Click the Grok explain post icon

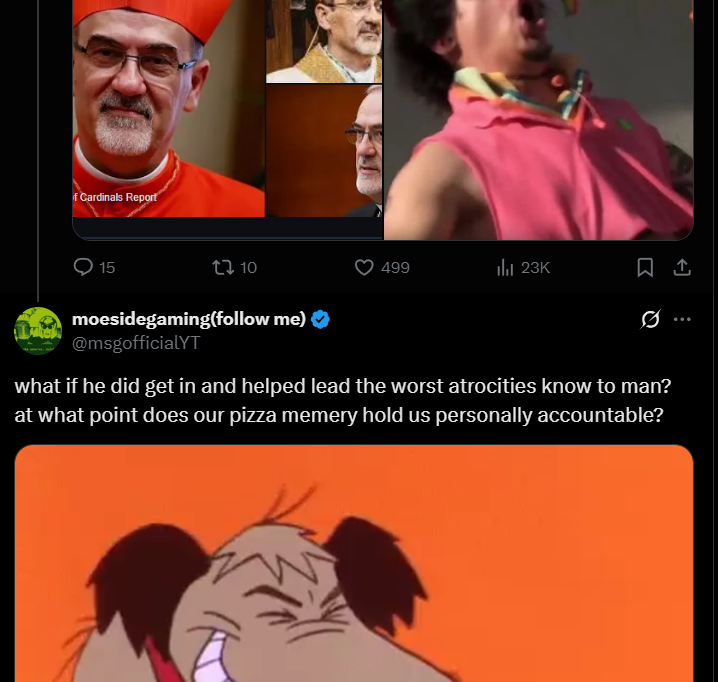[x=650, y=319]
